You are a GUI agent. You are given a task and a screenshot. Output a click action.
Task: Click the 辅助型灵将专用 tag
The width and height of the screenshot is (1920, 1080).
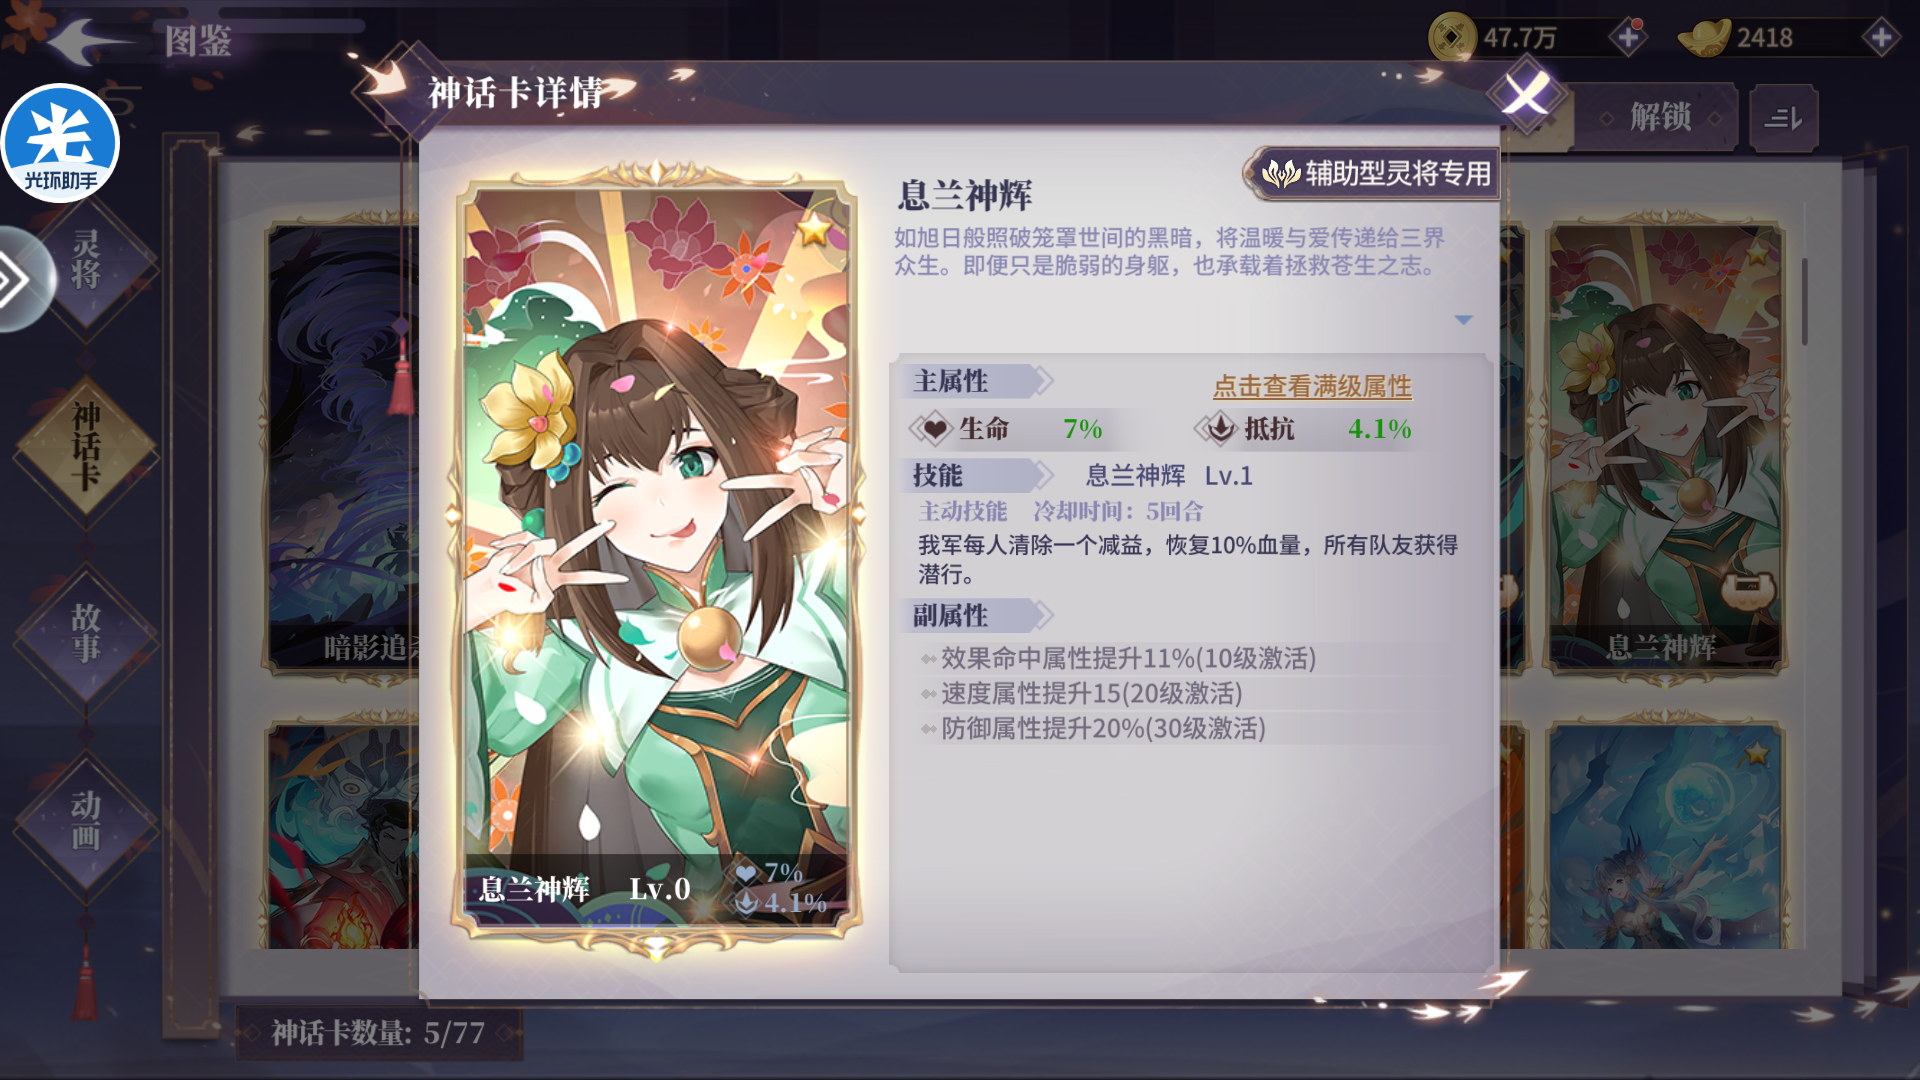tap(1375, 174)
